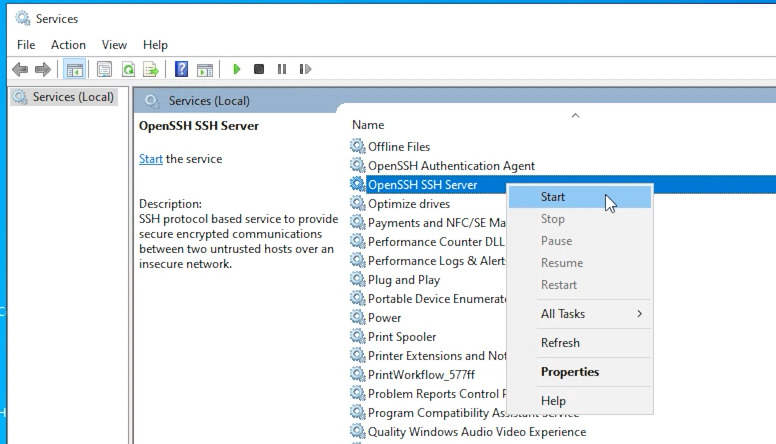Open the View menu
The width and height of the screenshot is (776, 444).
coord(114,45)
